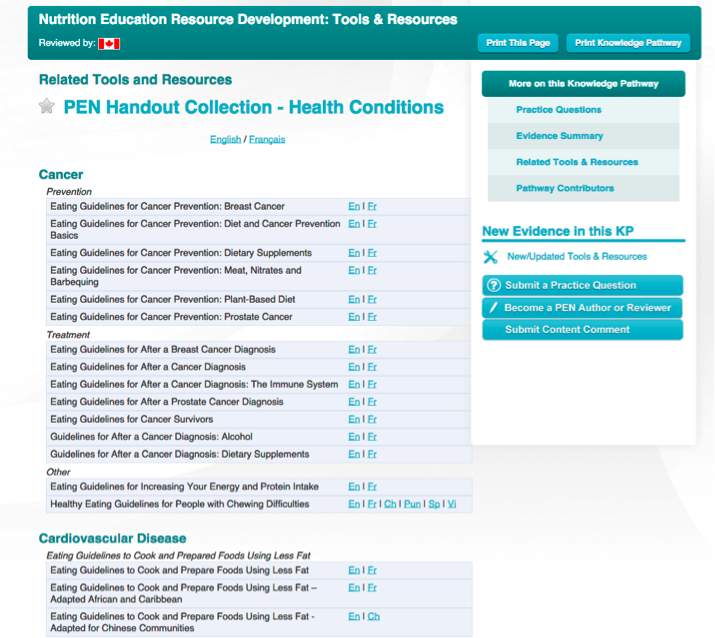Screen dimensions: 715x638
Task: Click Submit Content Comment button
Action: tap(582, 330)
